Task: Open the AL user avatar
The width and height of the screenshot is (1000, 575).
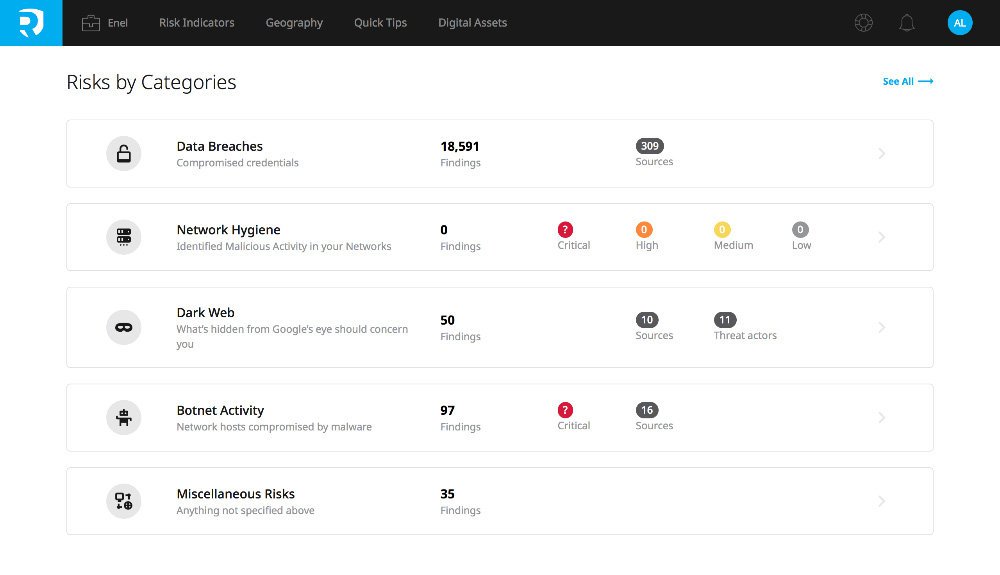Action: point(960,23)
